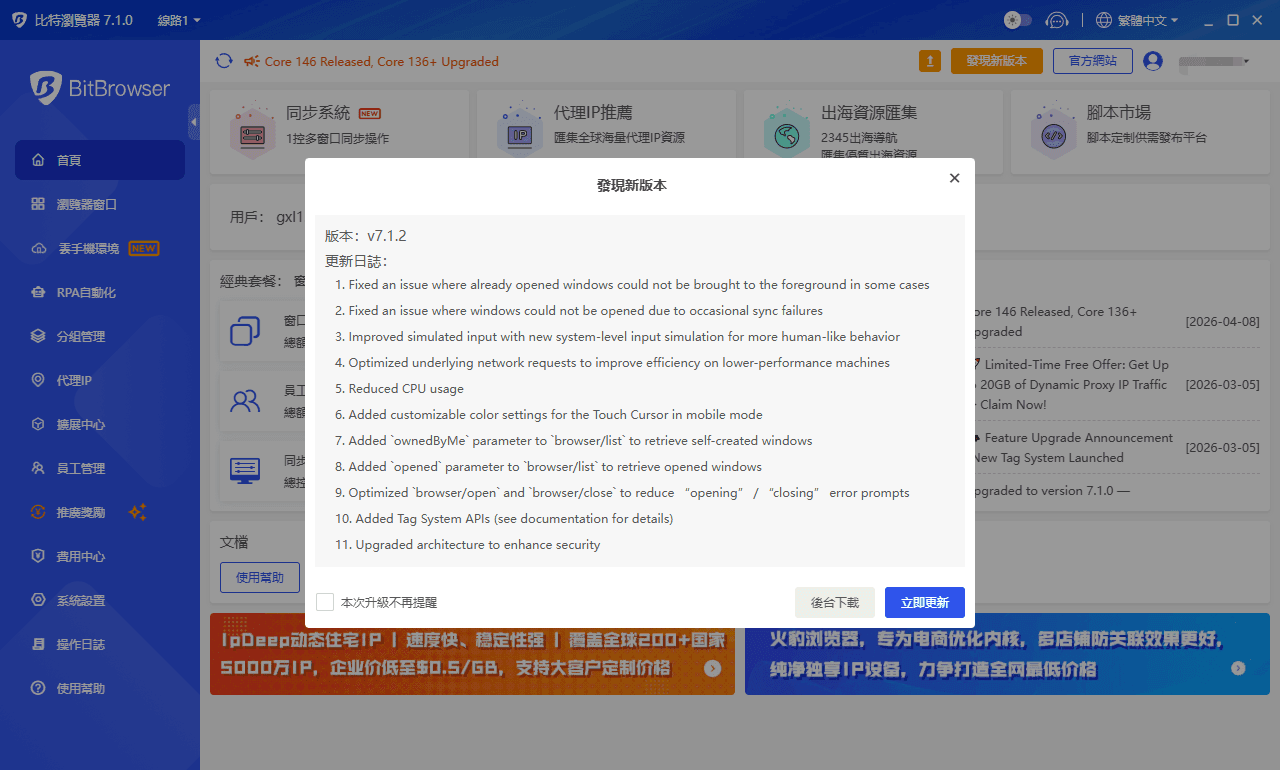Click the sparkle stars next to 推廣獎勵
Screen dimensions: 1280x770
pos(138,512)
